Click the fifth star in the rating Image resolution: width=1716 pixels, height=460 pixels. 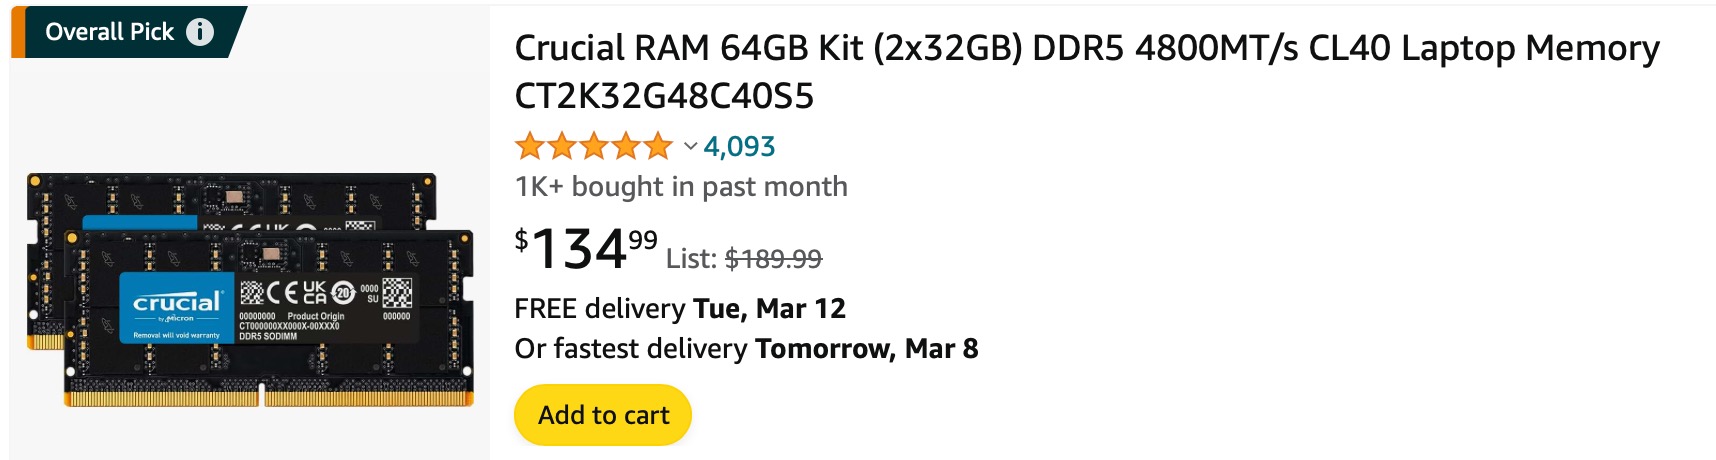point(658,147)
